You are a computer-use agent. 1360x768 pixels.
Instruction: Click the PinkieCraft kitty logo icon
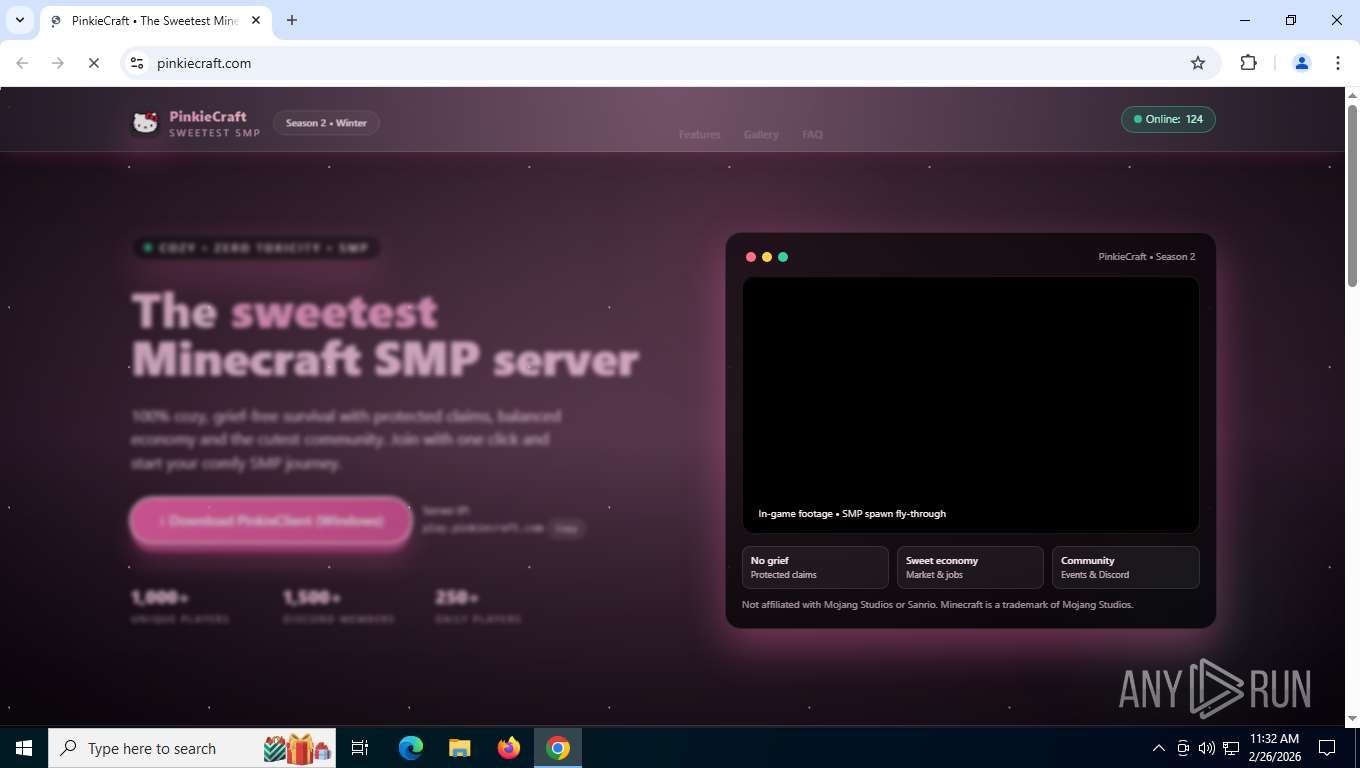146,123
